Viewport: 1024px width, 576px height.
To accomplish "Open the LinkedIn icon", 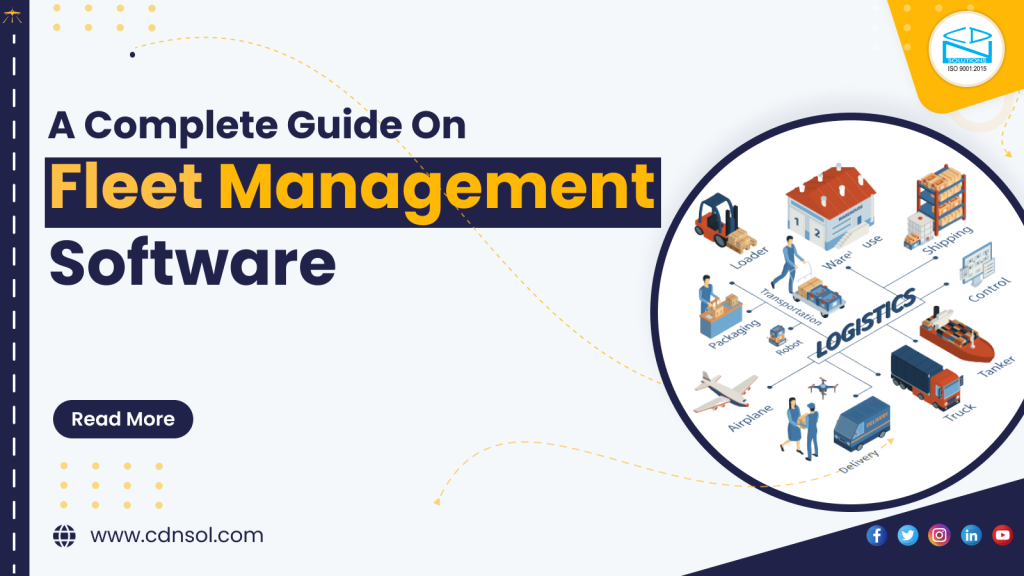I will coord(970,535).
